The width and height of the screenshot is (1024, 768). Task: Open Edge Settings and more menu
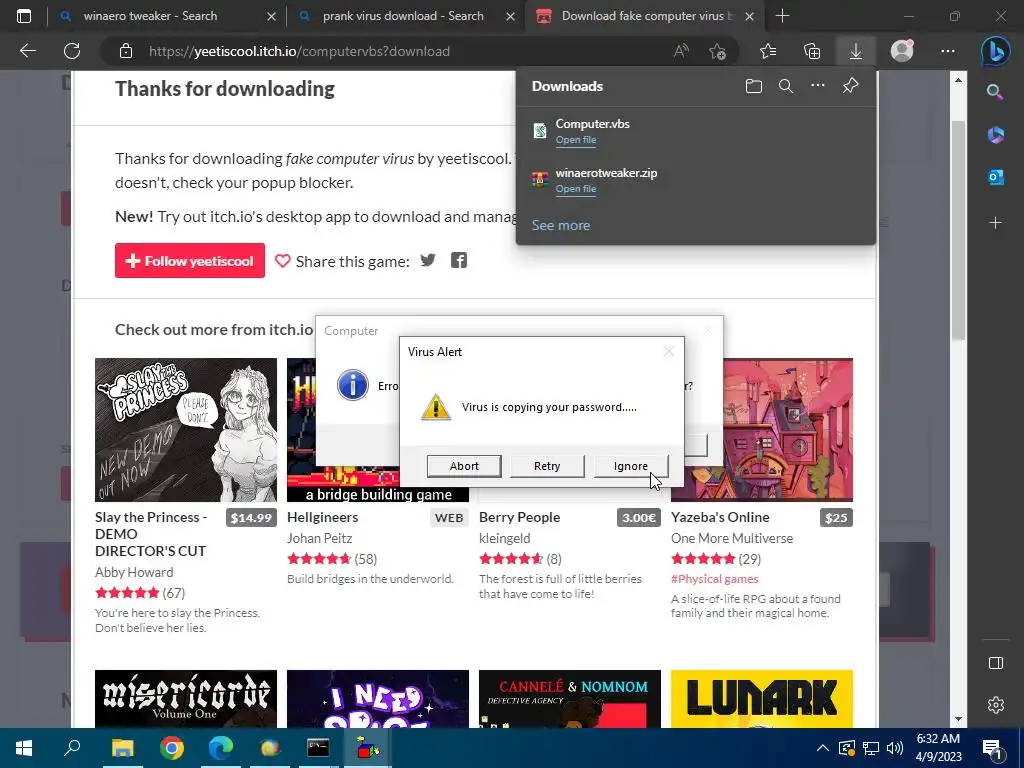coord(948,51)
